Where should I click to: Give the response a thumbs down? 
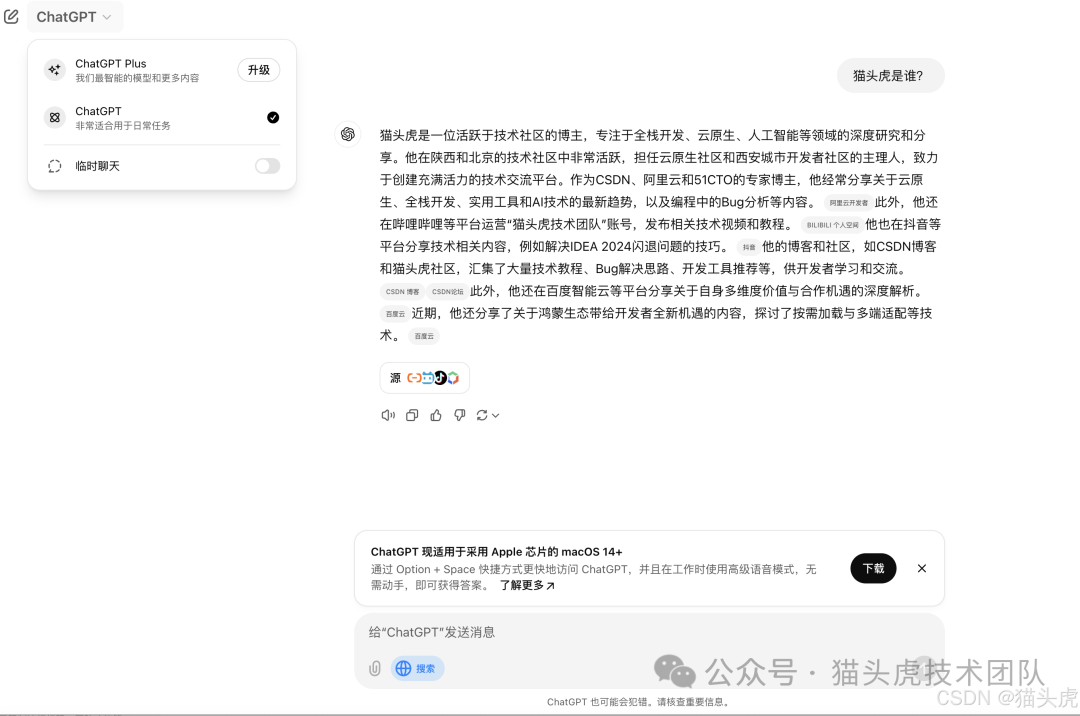459,415
